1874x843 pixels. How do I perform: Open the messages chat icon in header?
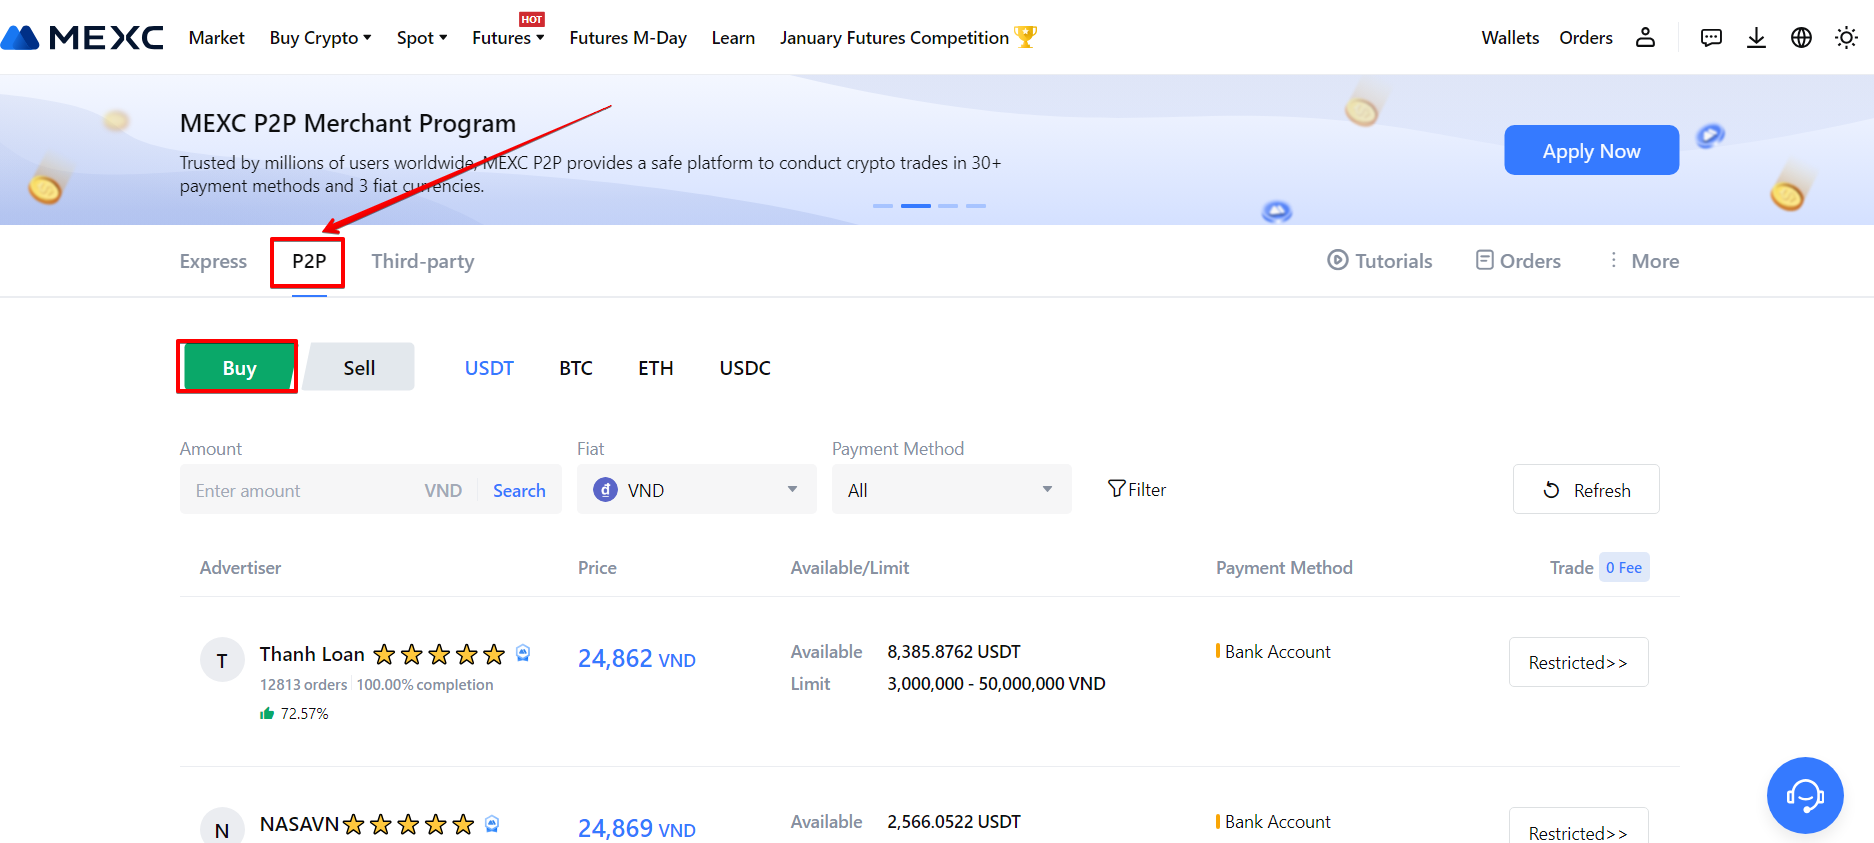point(1711,38)
